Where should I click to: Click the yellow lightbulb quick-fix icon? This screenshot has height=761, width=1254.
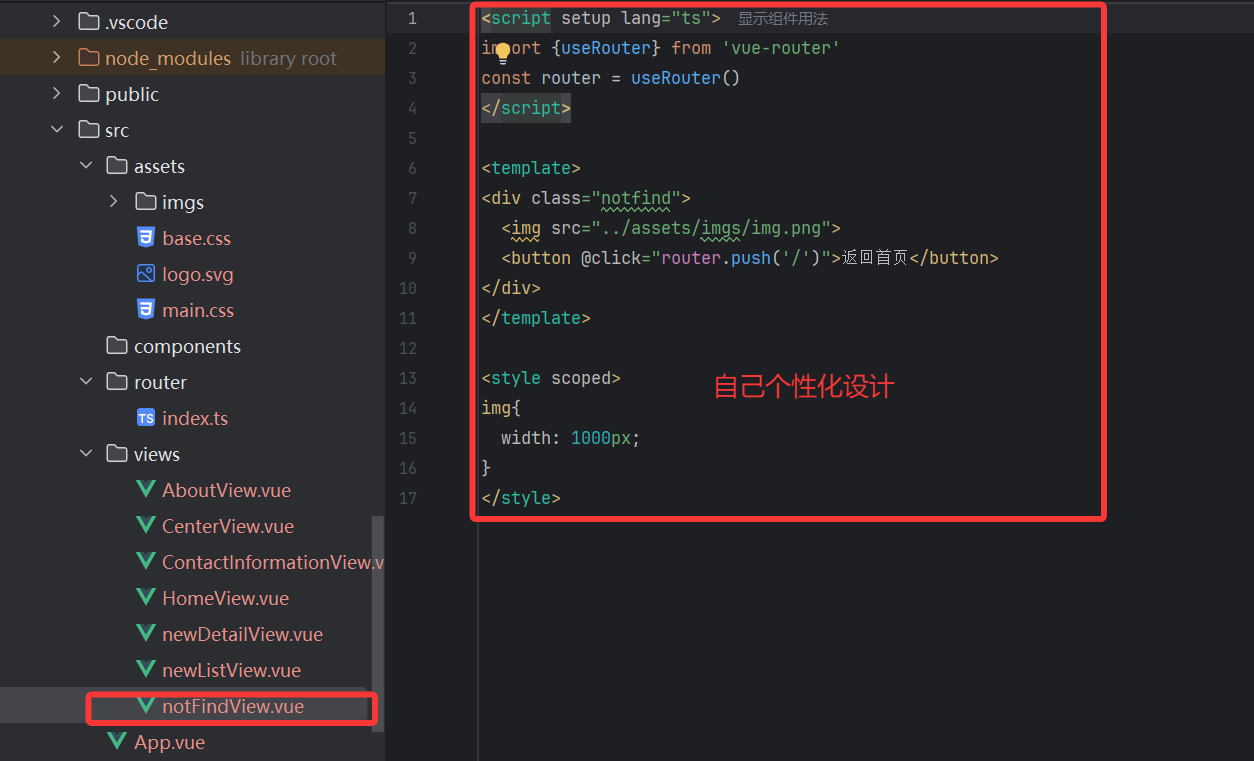(x=503, y=52)
